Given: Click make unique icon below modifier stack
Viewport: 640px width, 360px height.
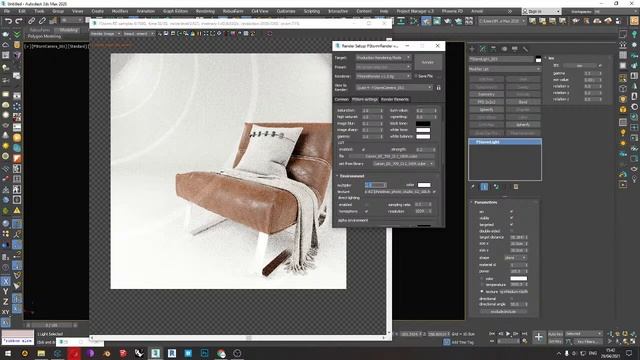Looking at the screenshot, I should (x=496, y=187).
